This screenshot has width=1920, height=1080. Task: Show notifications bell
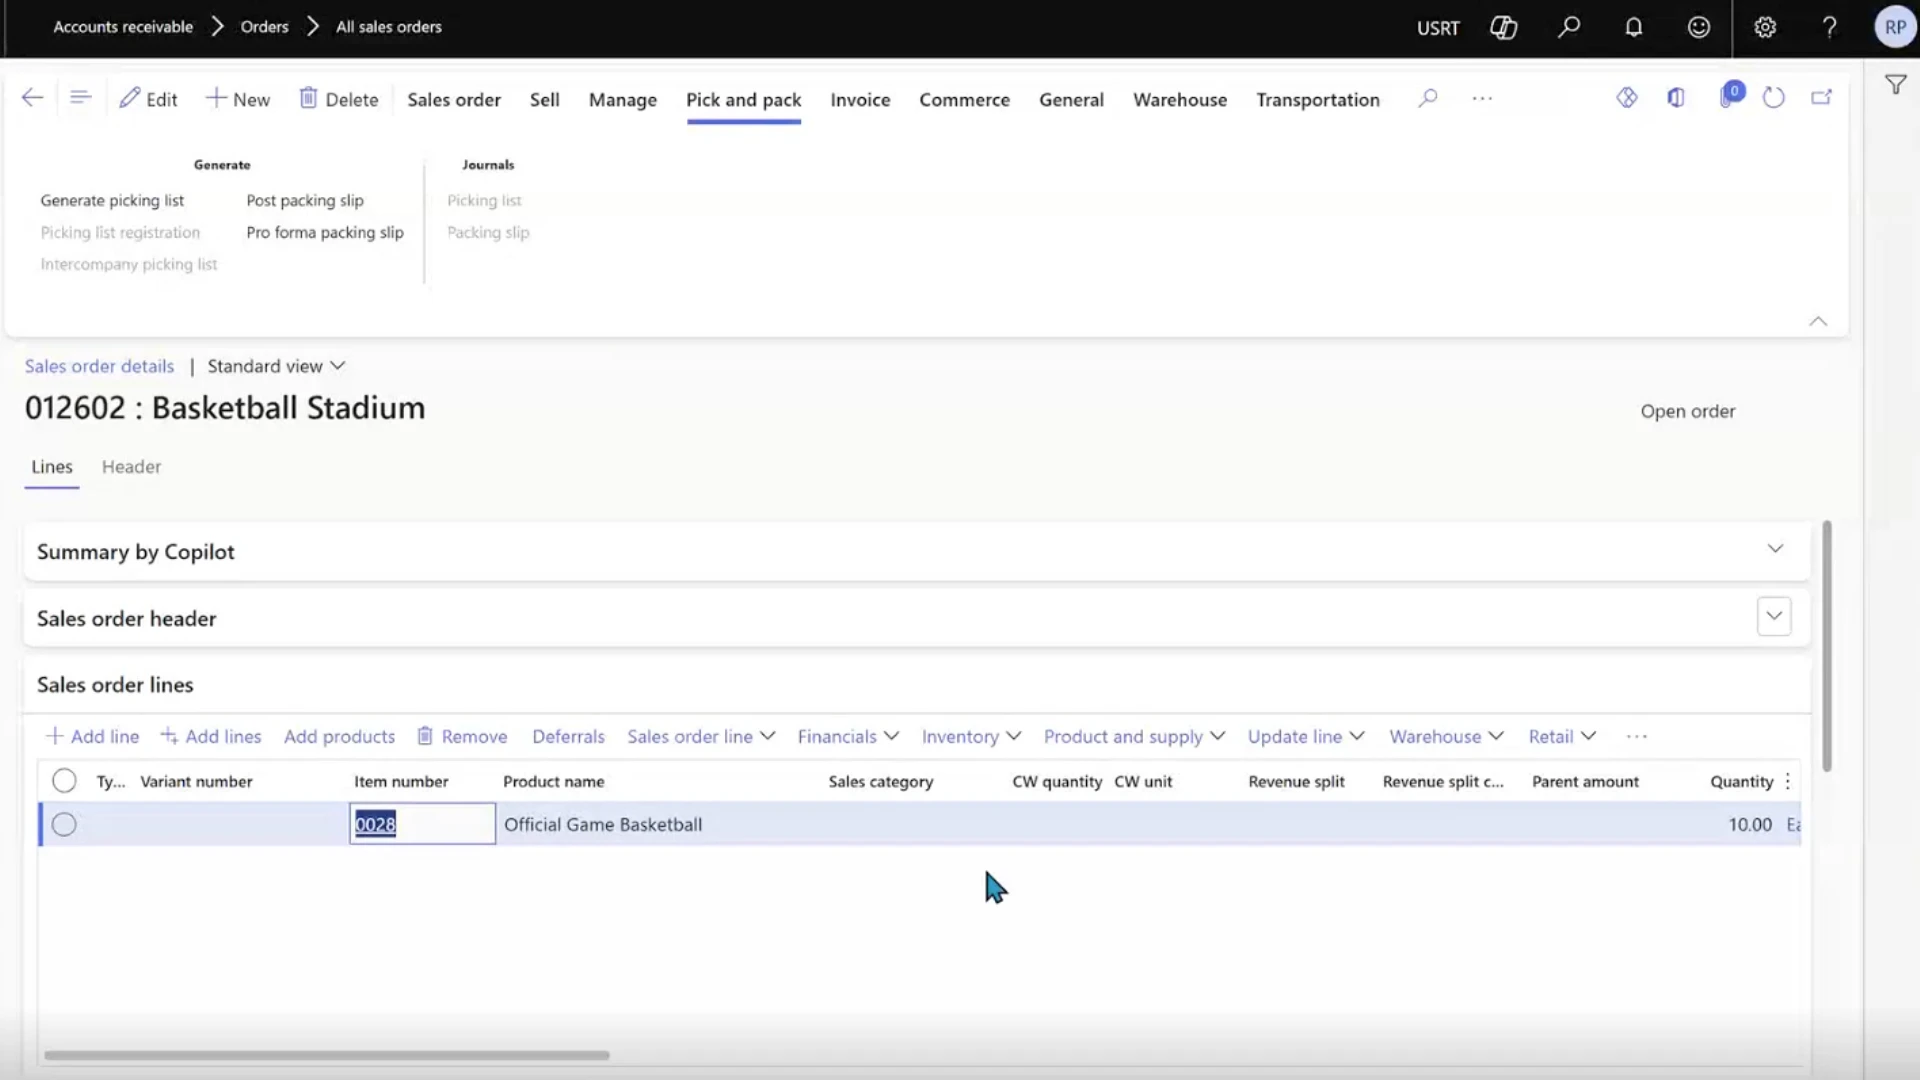pos(1634,28)
